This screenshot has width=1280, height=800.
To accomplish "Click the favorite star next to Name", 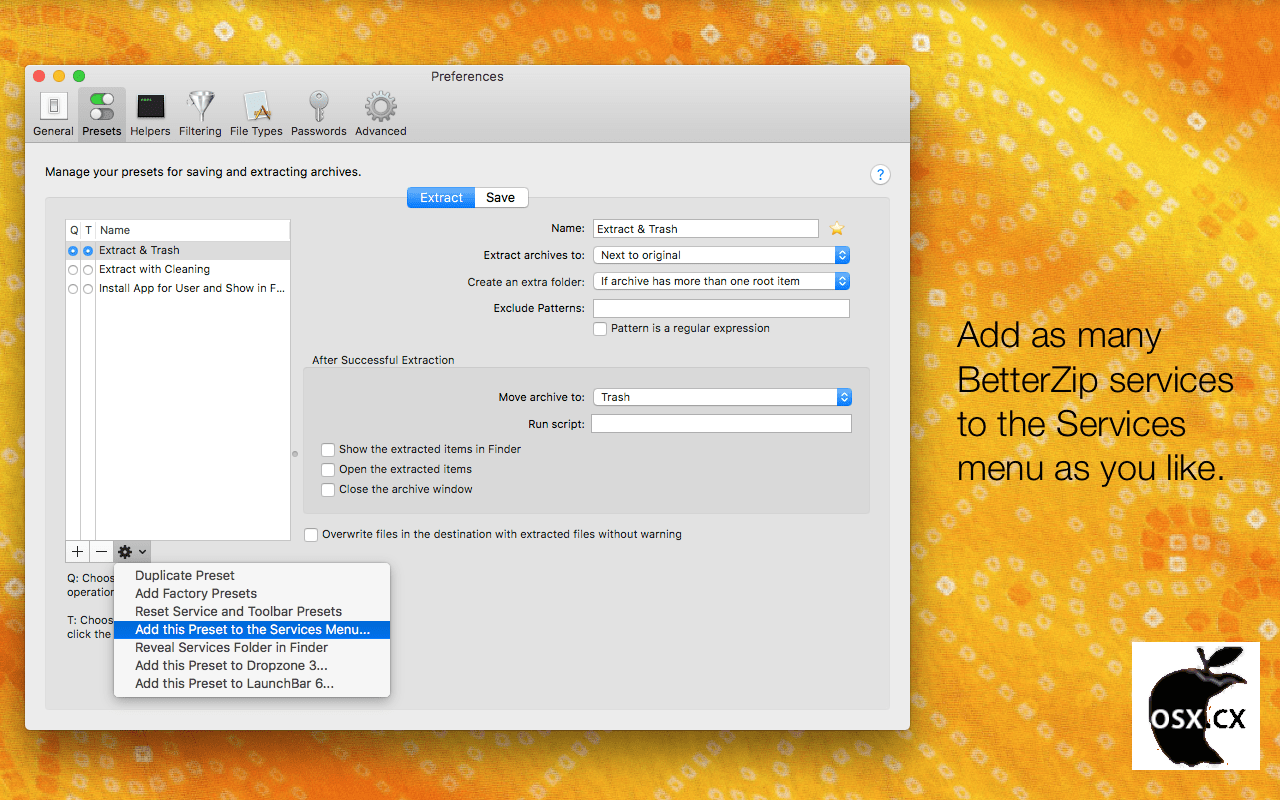I will coord(838,229).
